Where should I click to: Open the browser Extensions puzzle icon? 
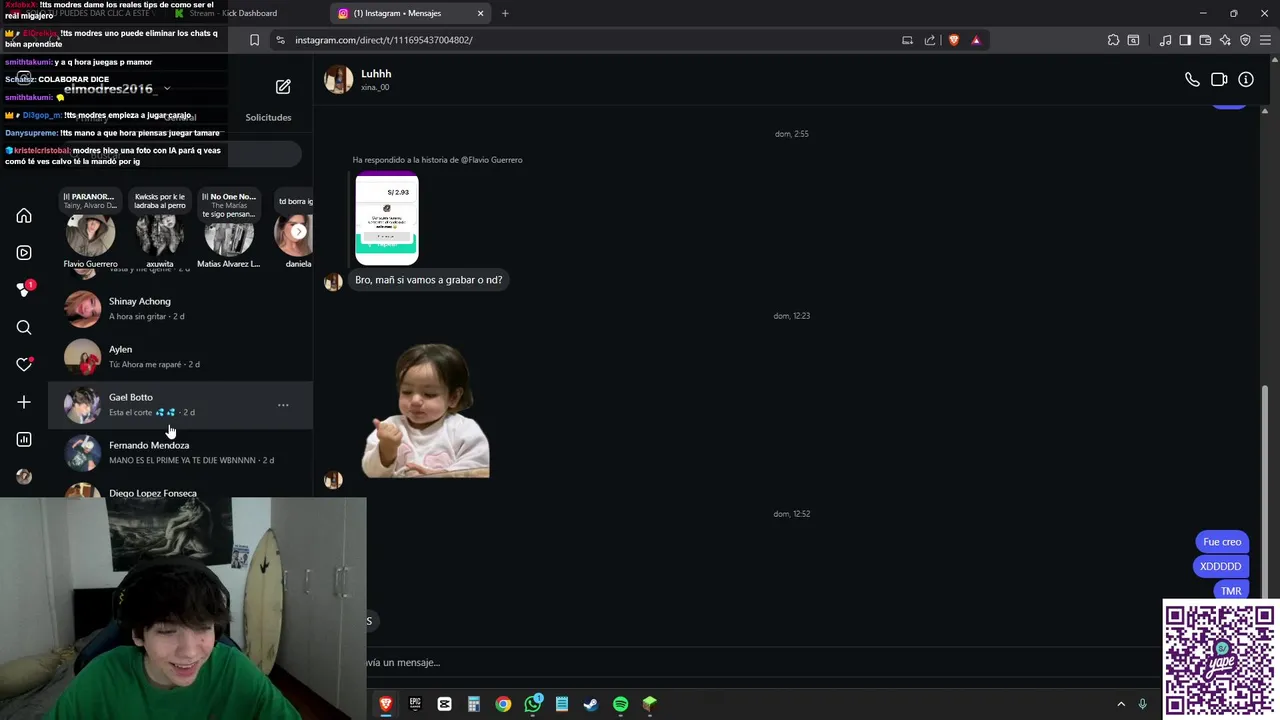[x=1113, y=40]
